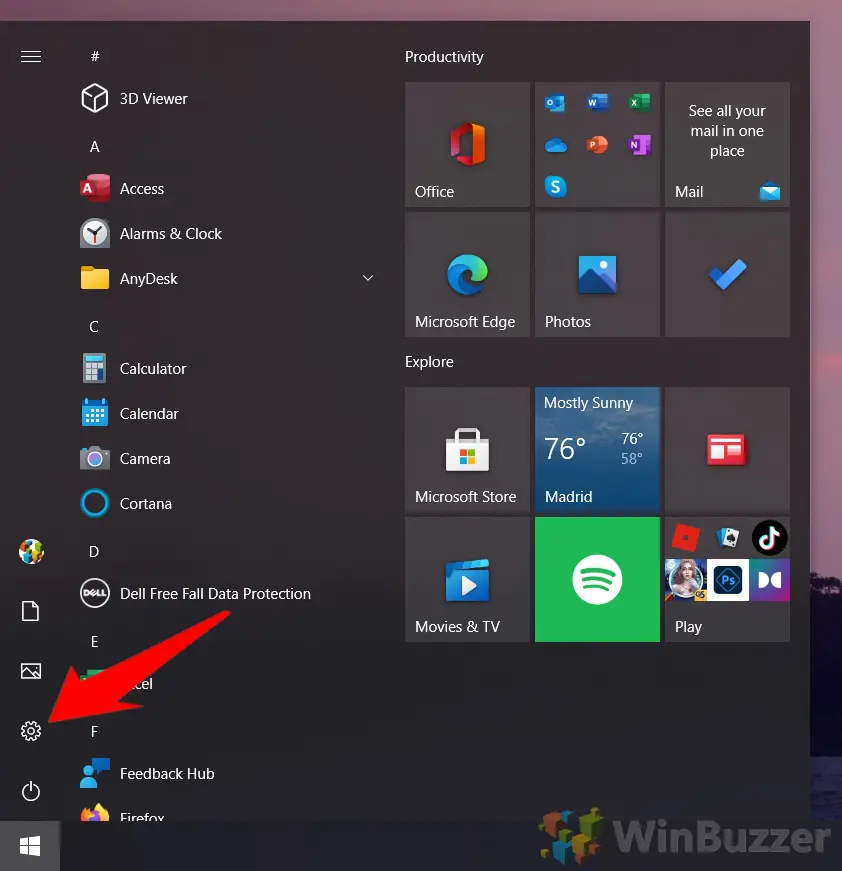The image size is (842, 871).
Task: Open the Office tile
Action: pyautogui.click(x=467, y=144)
